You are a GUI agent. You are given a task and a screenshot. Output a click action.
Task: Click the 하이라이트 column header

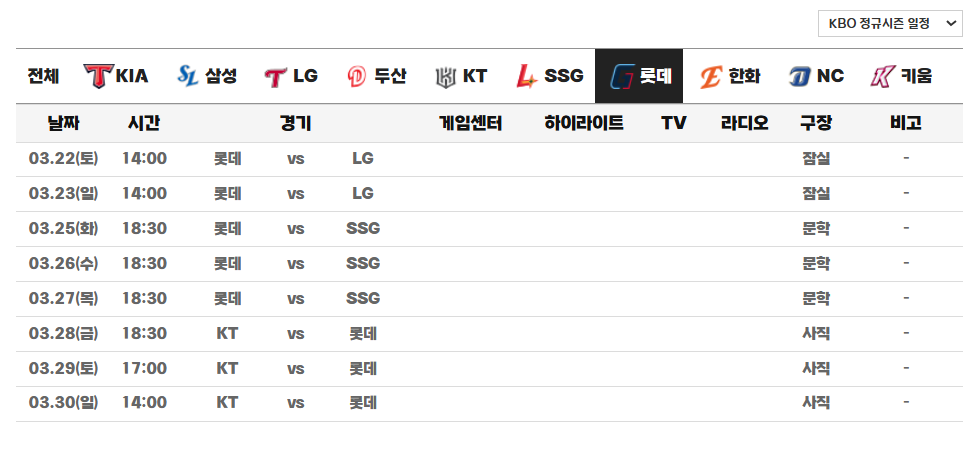(584, 123)
